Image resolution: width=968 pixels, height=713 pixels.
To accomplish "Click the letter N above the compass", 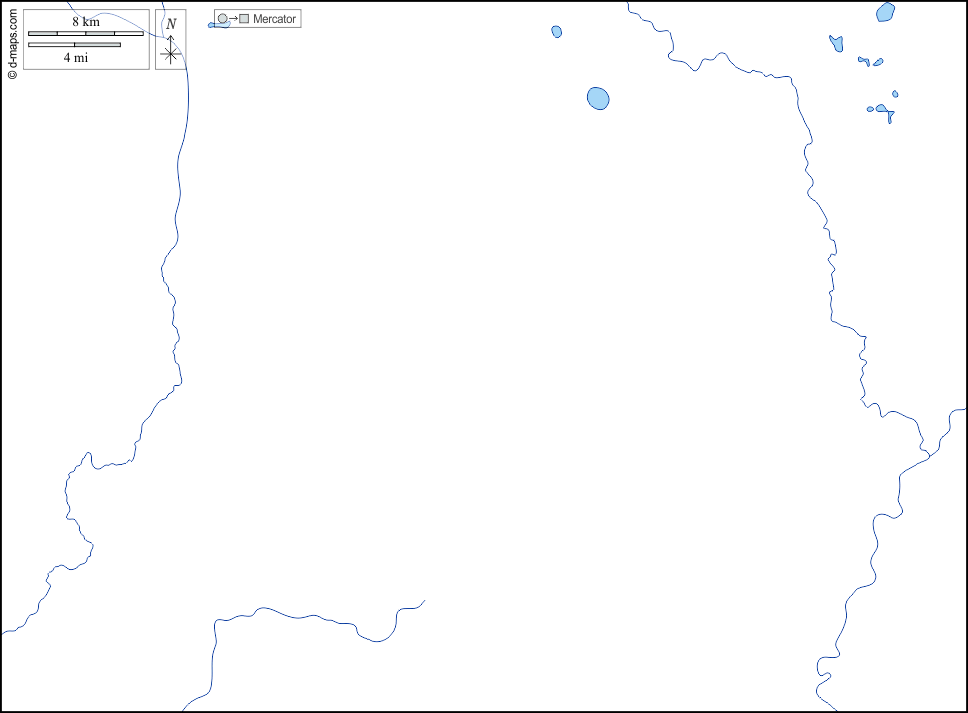I will point(171,23).
